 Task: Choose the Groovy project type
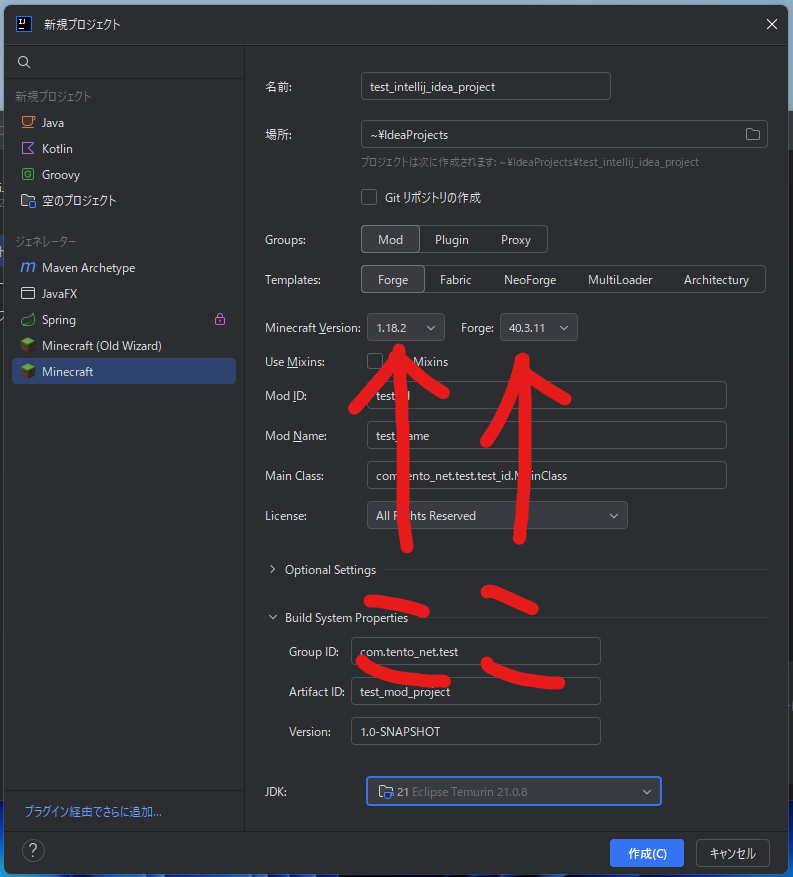(x=60, y=174)
